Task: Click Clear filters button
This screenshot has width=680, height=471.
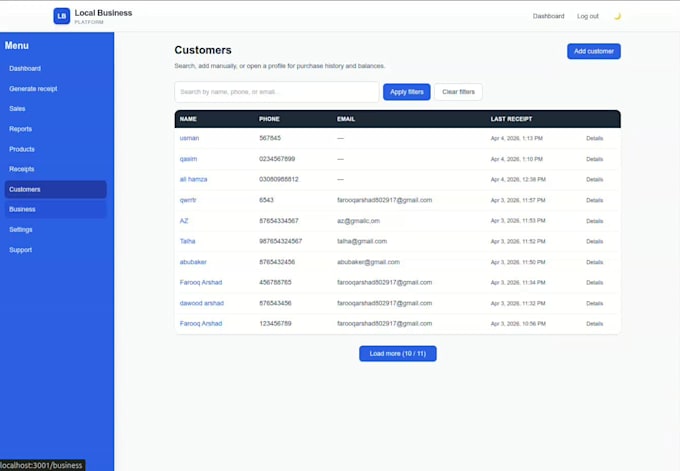Action: tap(458, 92)
